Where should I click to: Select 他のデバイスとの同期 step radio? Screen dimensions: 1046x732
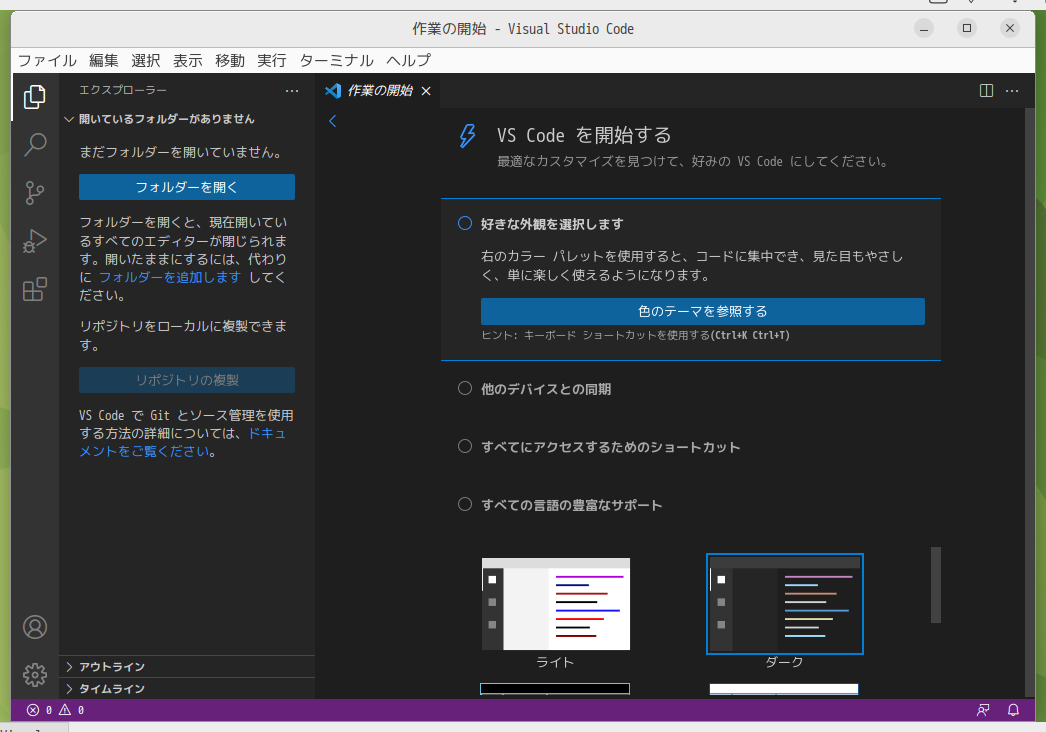[465, 388]
